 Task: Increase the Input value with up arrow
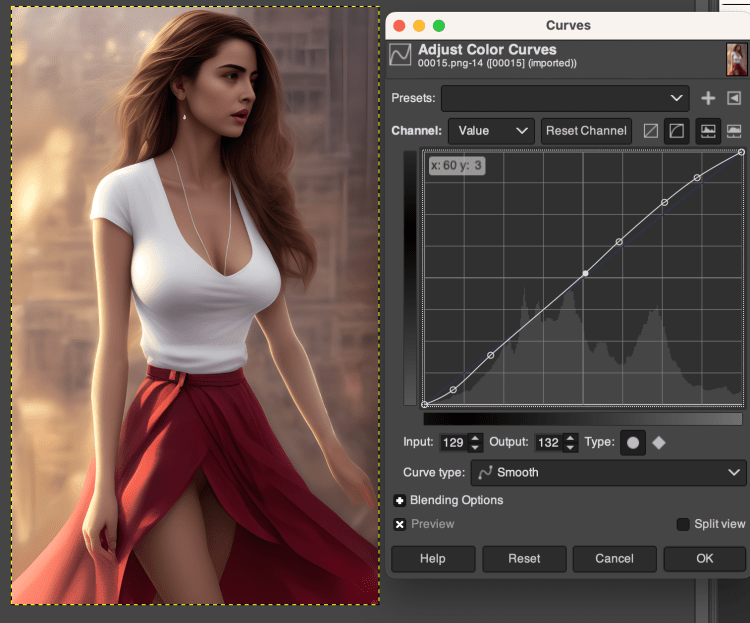click(475, 437)
